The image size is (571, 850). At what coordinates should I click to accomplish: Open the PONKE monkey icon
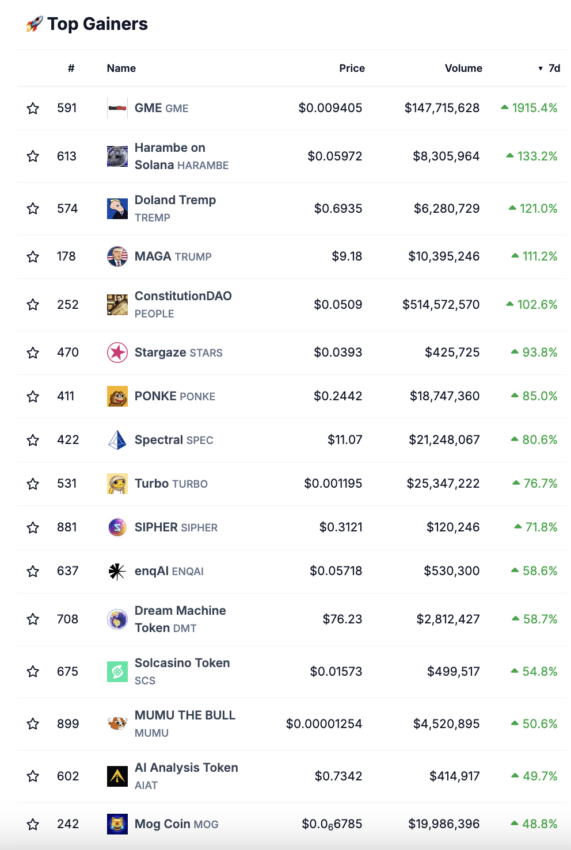pos(117,396)
